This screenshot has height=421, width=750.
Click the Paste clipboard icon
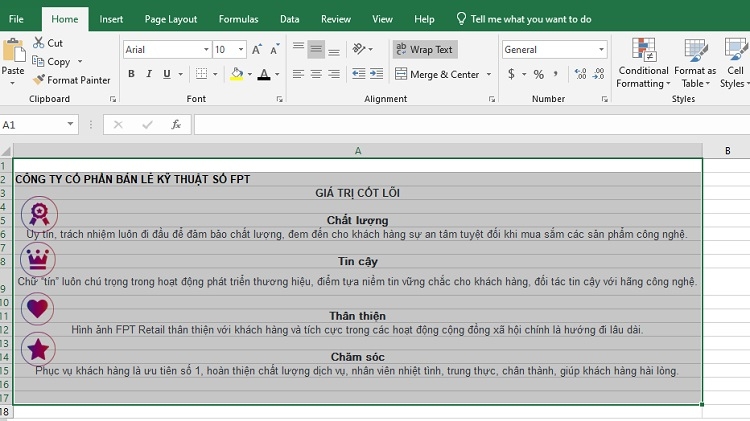point(13,51)
